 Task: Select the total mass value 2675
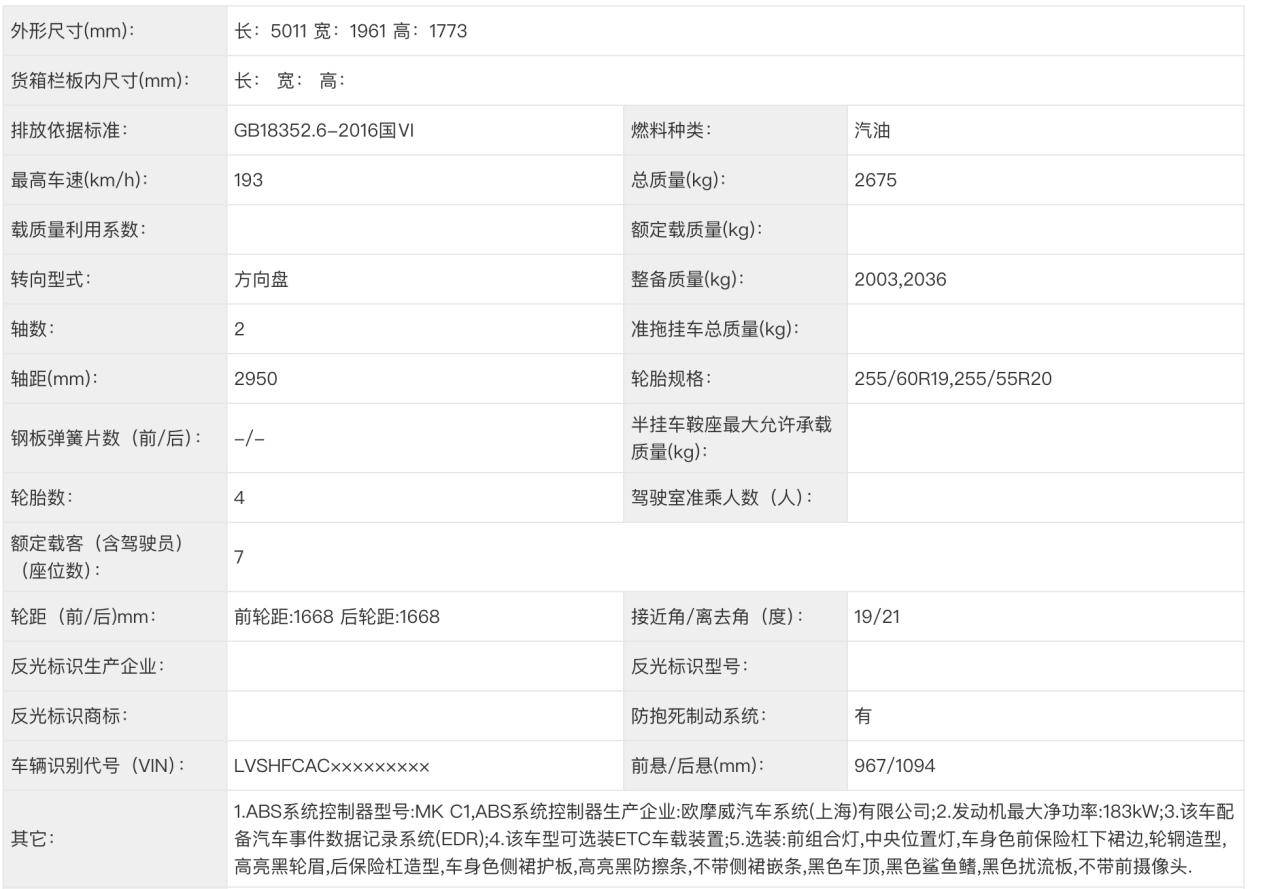[x=875, y=180]
